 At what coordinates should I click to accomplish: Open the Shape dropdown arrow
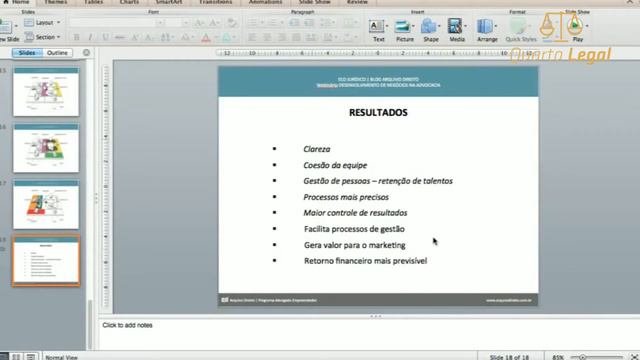coord(439,27)
